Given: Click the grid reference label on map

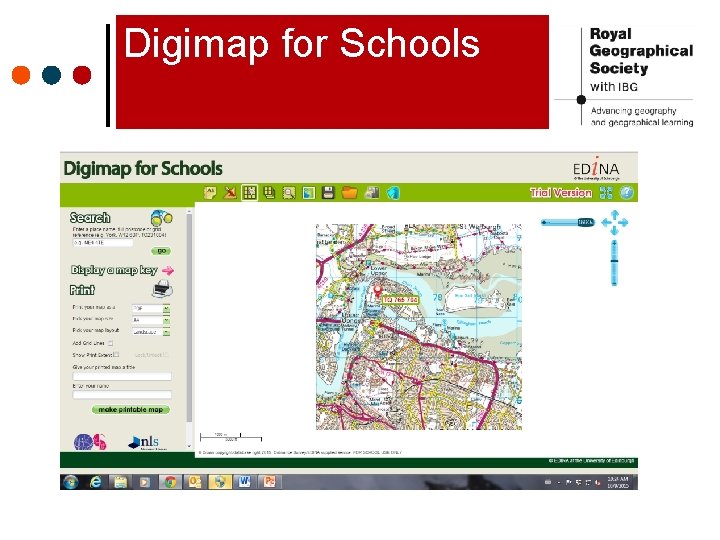Looking at the screenshot, I should (x=400, y=300).
